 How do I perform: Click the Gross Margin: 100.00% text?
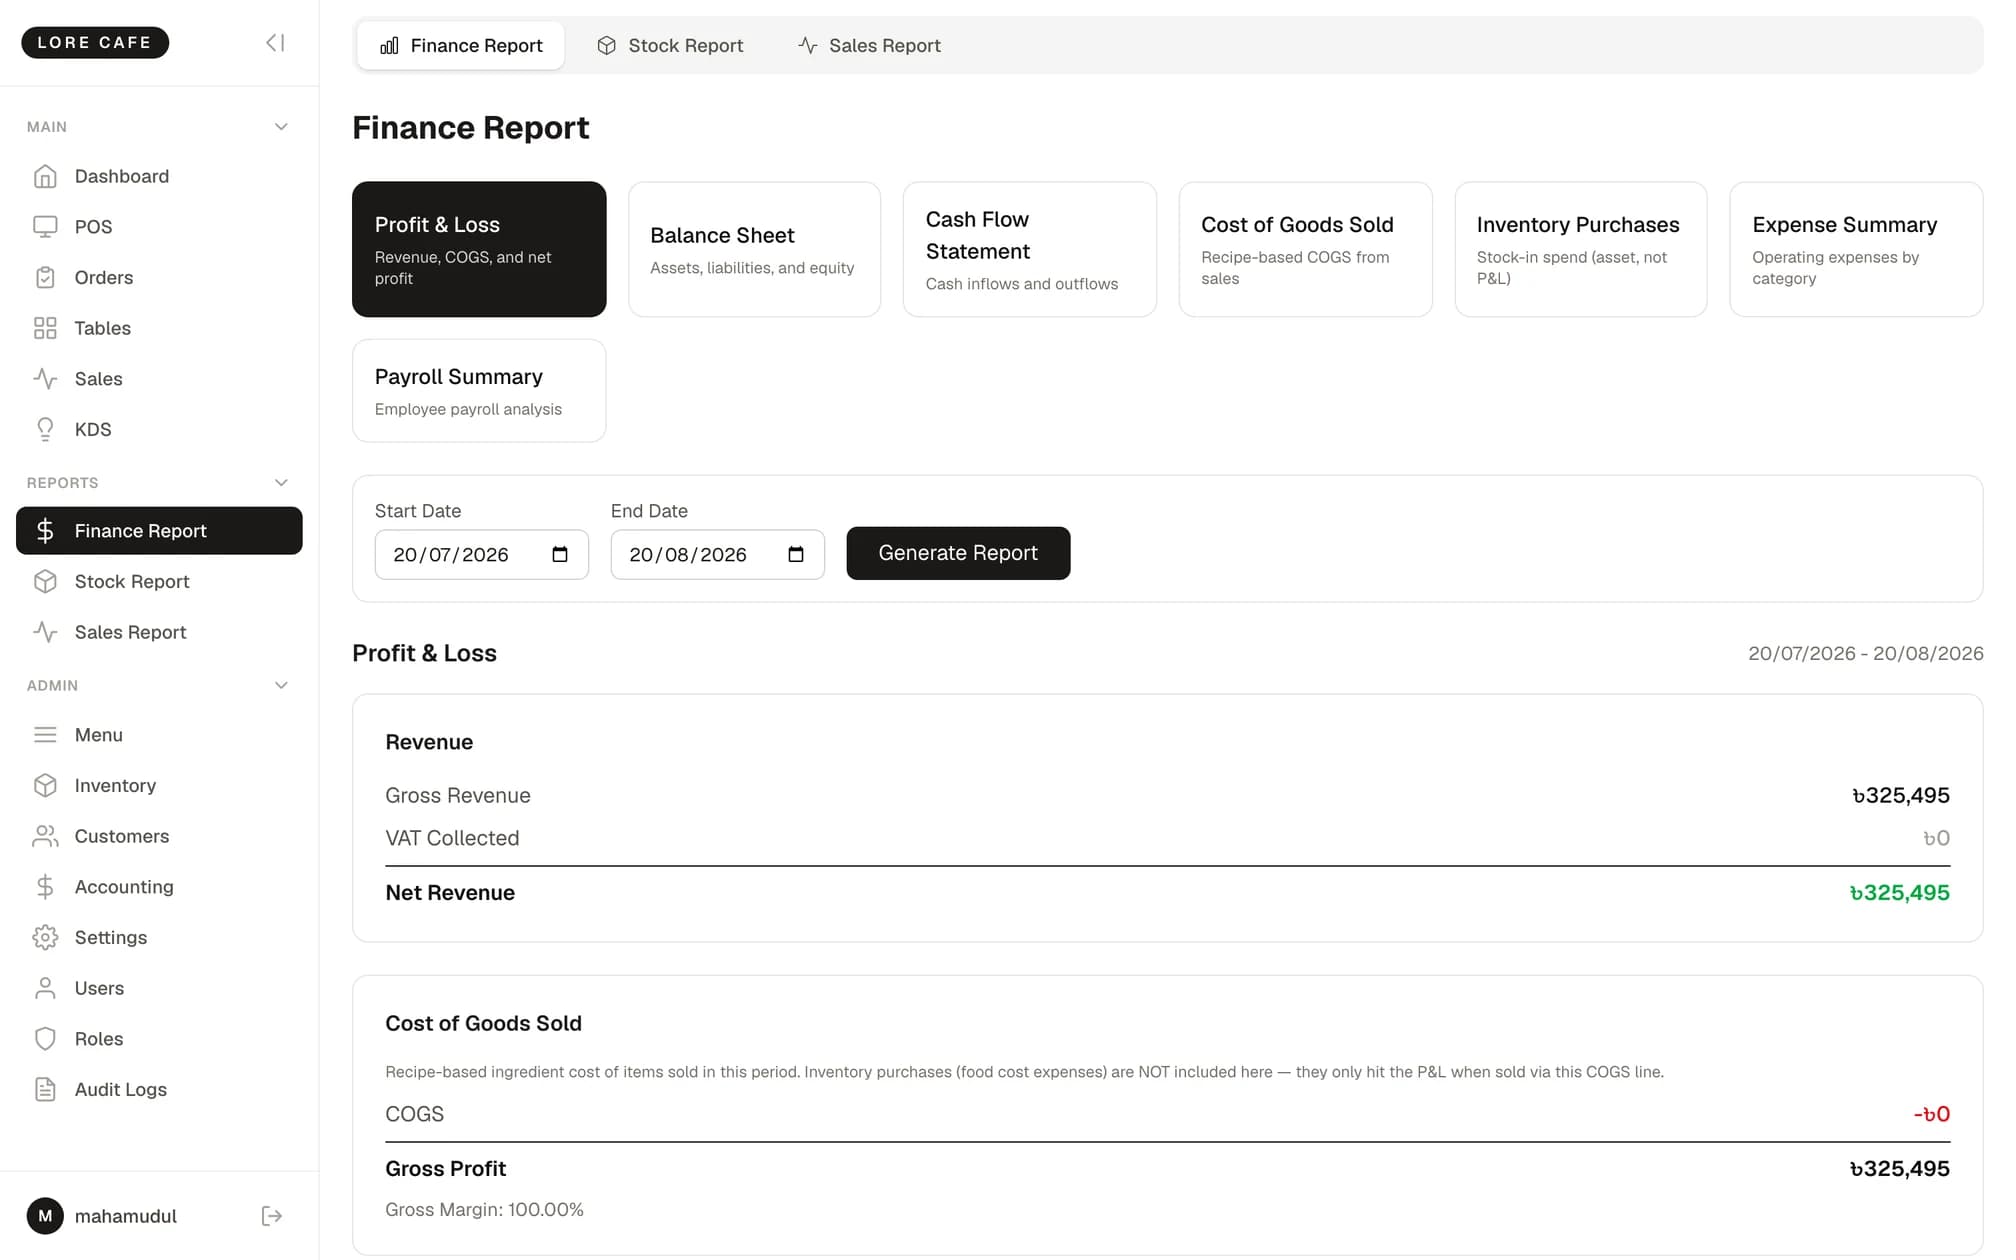[x=484, y=1210]
